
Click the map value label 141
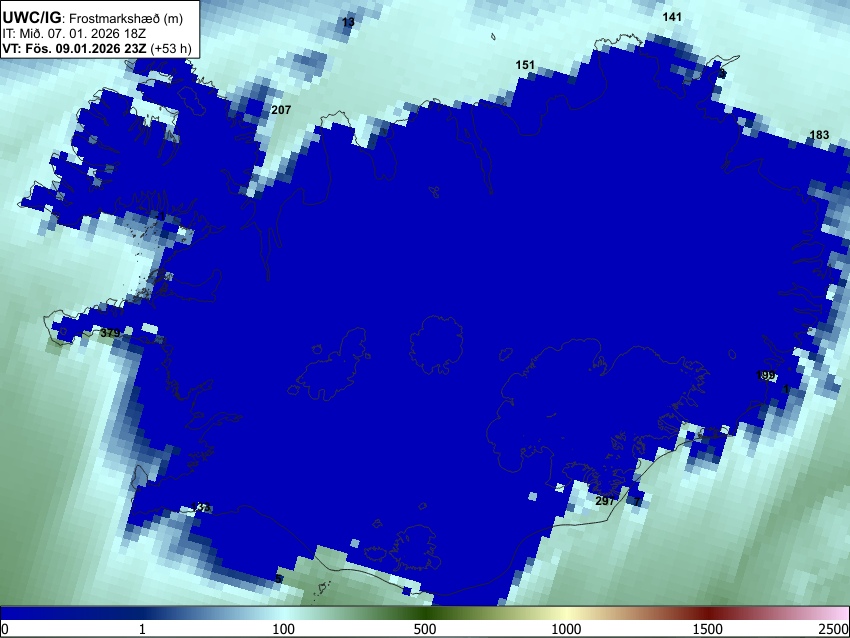pos(672,17)
